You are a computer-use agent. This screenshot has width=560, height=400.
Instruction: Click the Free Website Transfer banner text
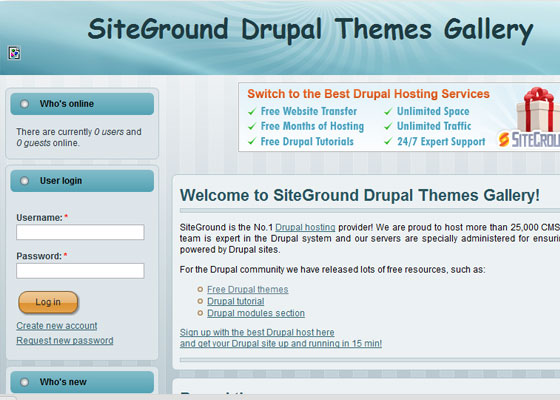pos(309,111)
